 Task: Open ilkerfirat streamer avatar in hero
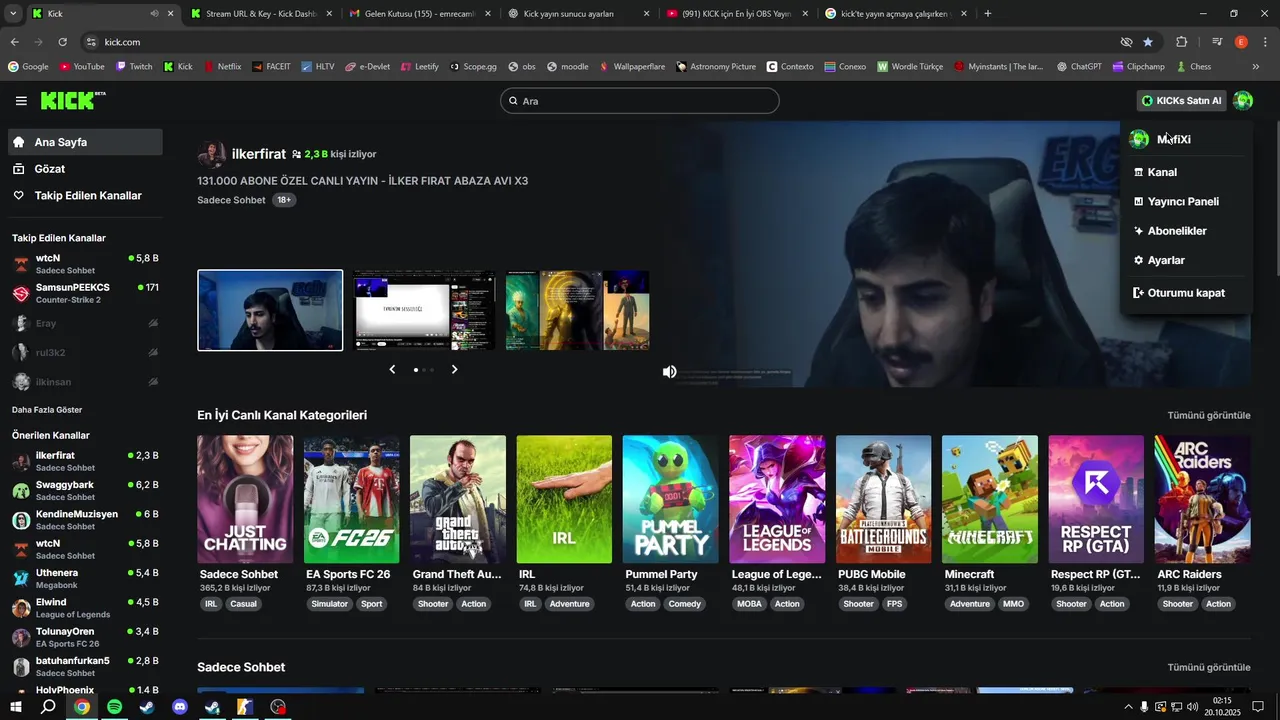pos(211,154)
